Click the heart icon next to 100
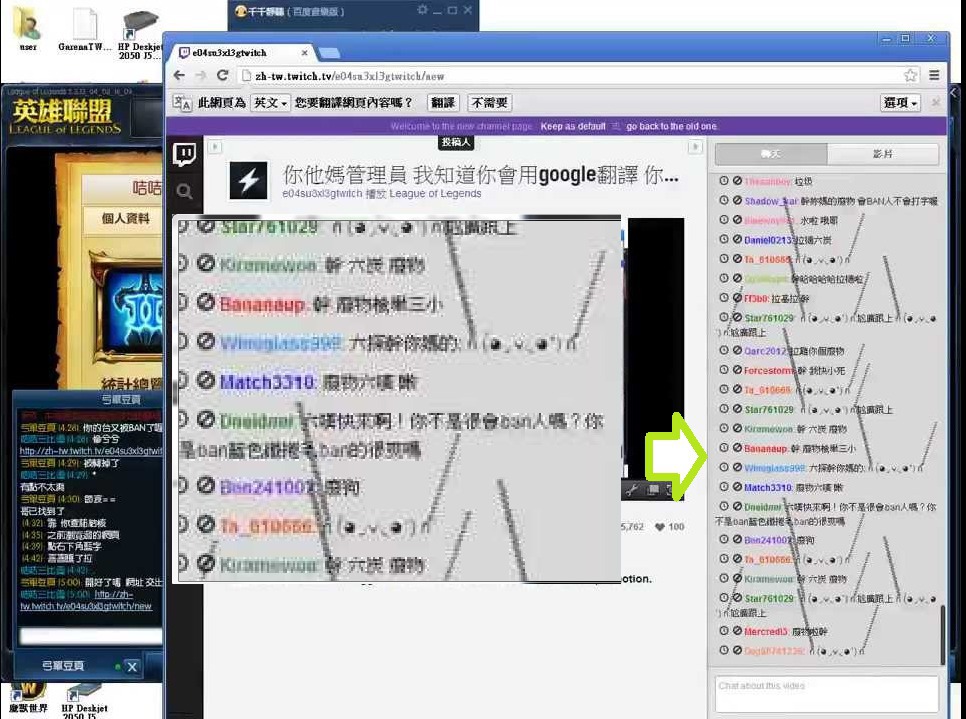 pyautogui.click(x=660, y=527)
